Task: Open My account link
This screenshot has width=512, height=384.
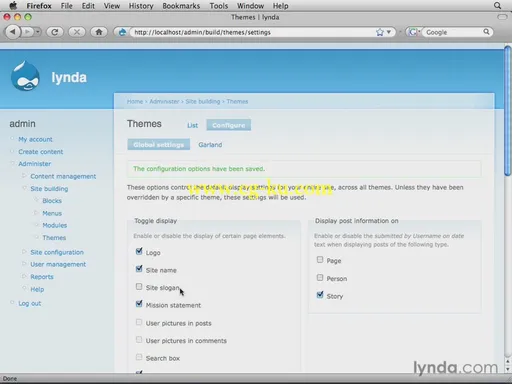Action: pos(35,139)
